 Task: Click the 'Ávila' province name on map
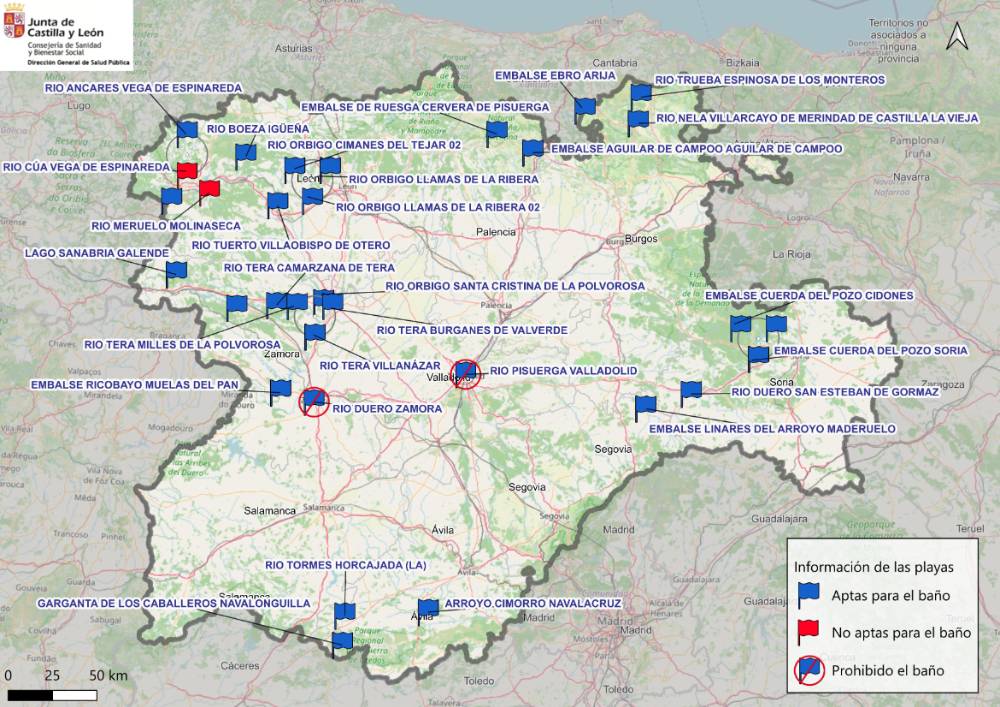pos(443,530)
